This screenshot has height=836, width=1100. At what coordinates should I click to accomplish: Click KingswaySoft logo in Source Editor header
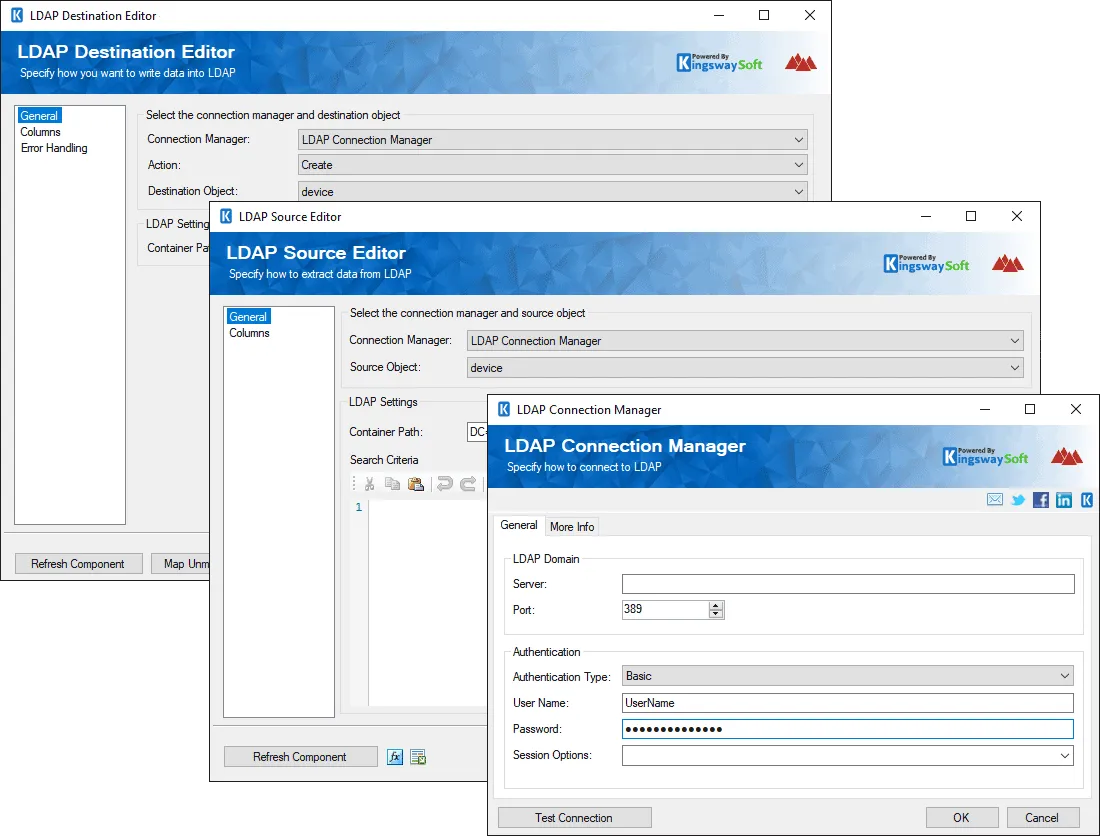(926, 264)
